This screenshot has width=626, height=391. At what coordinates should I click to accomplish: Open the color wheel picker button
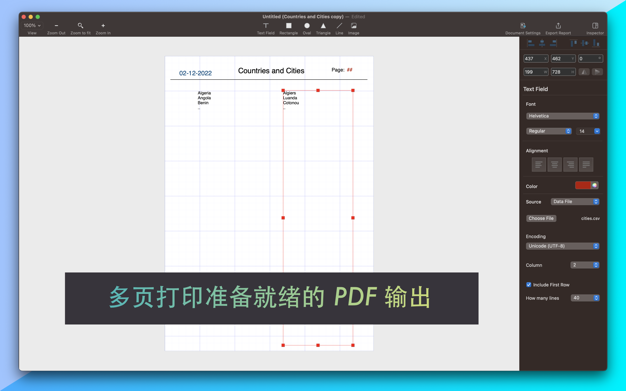(594, 185)
